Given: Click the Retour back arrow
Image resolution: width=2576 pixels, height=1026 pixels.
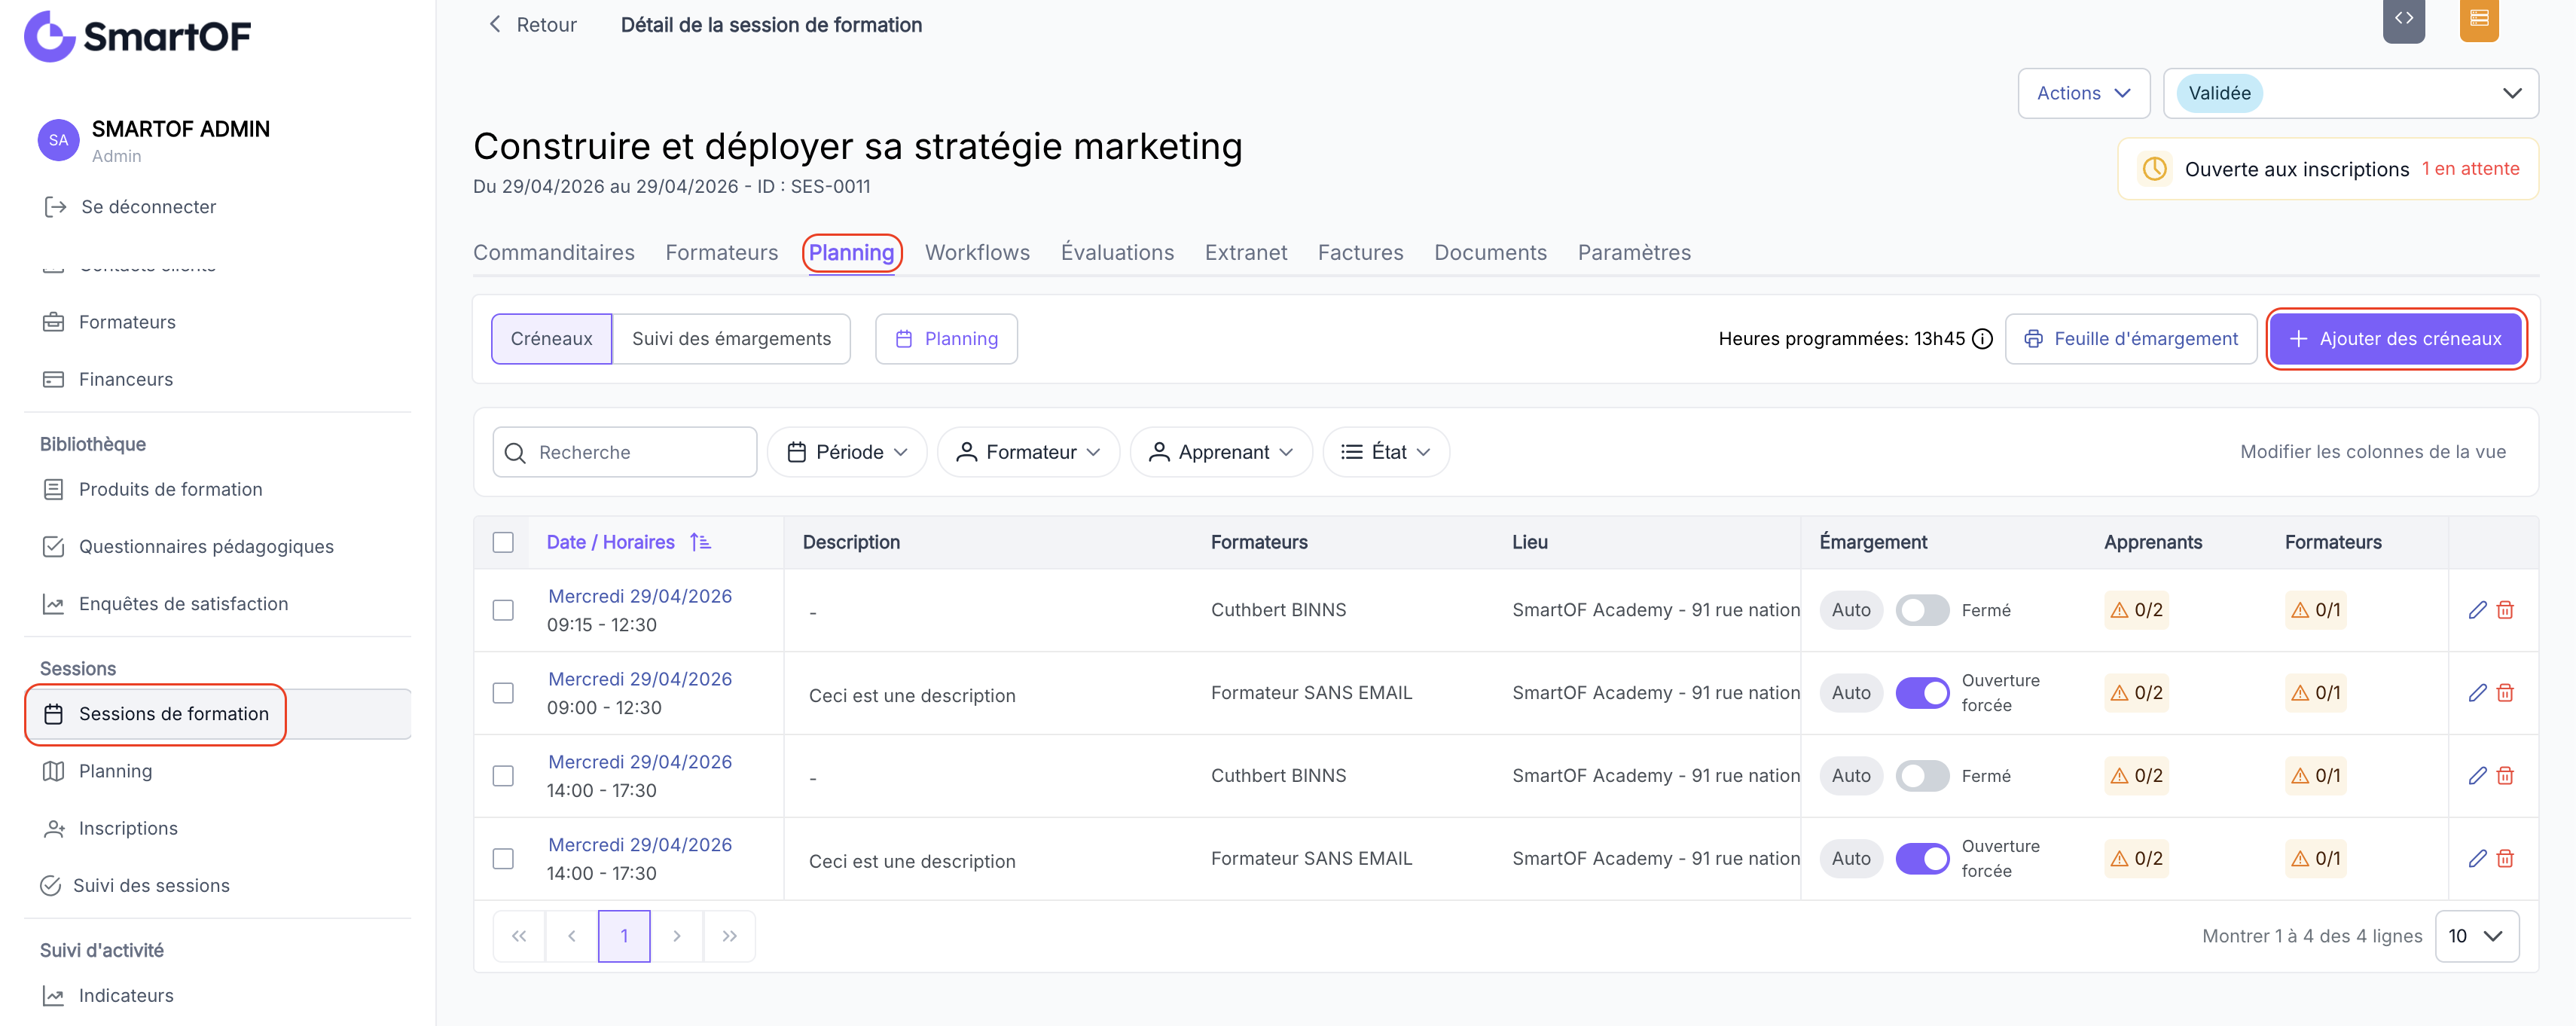Looking at the screenshot, I should pyautogui.click(x=494, y=24).
